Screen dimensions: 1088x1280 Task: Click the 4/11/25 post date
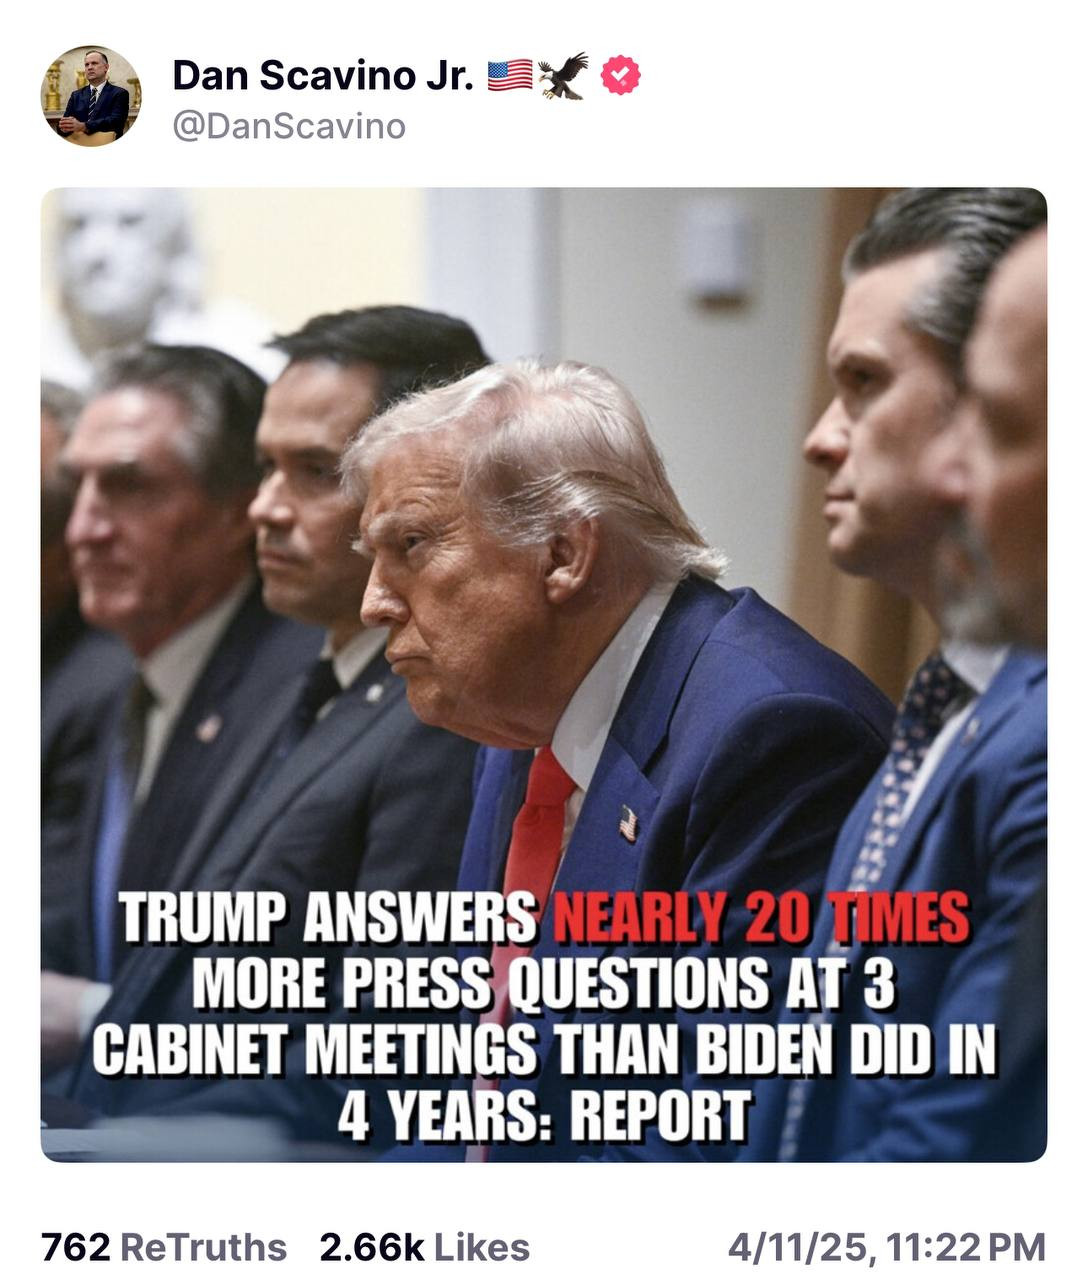799,1247
